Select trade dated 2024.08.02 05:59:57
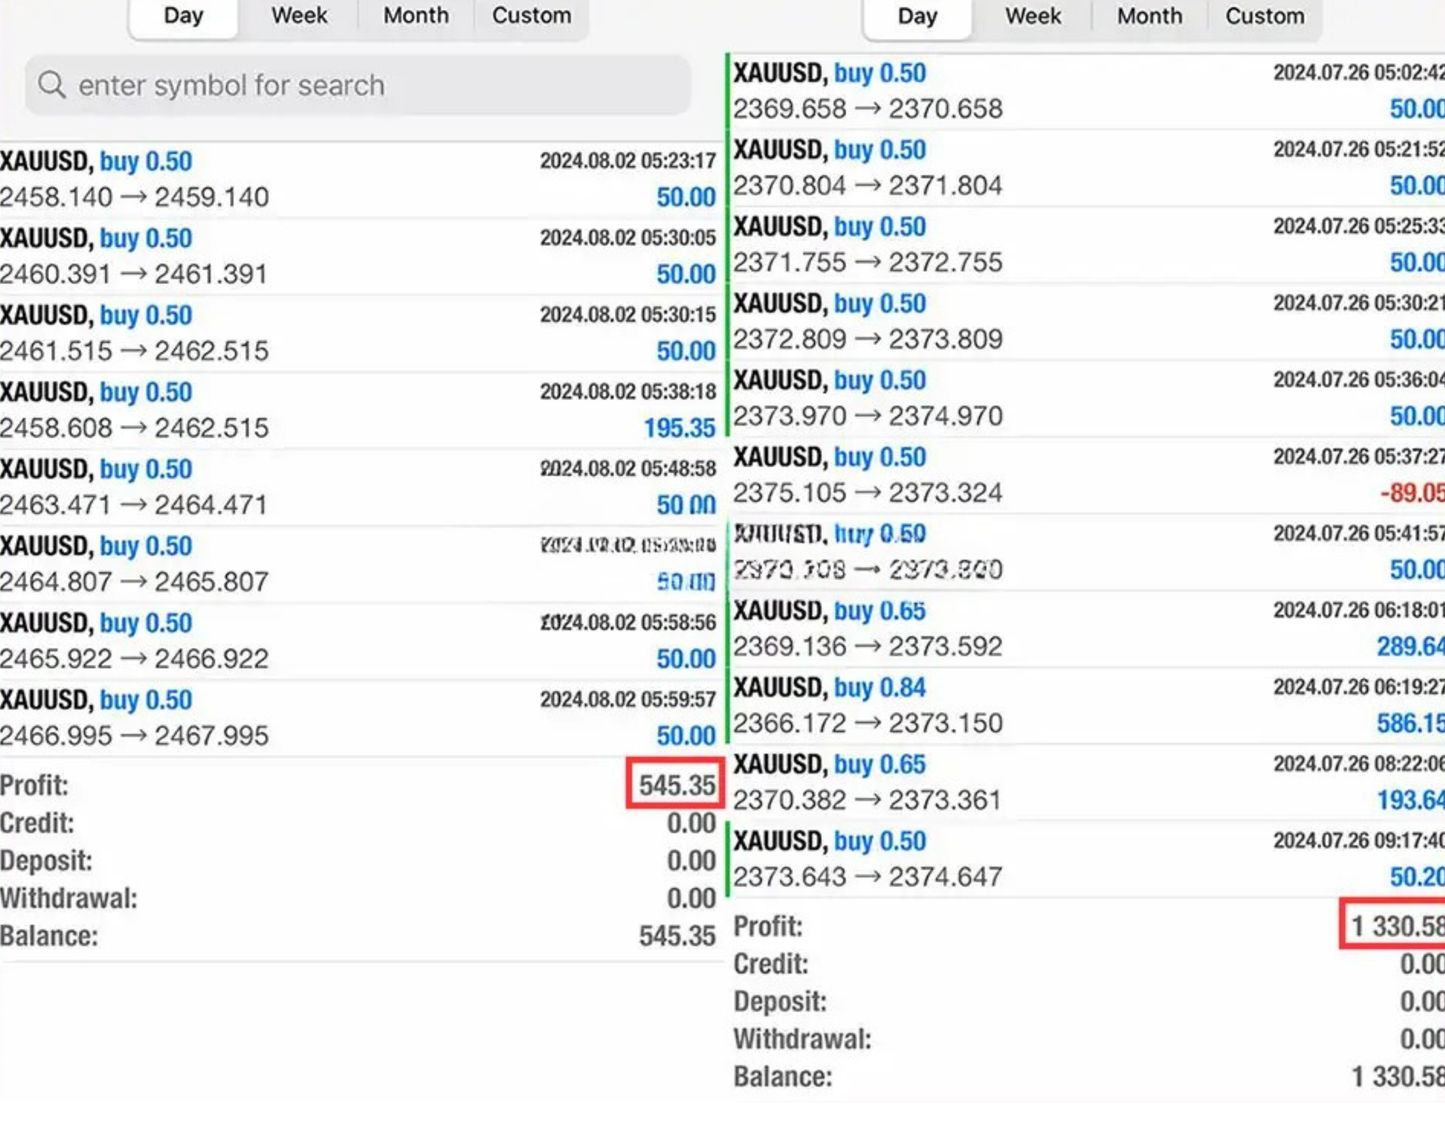The height and width of the screenshot is (1148, 1445). click(x=358, y=718)
